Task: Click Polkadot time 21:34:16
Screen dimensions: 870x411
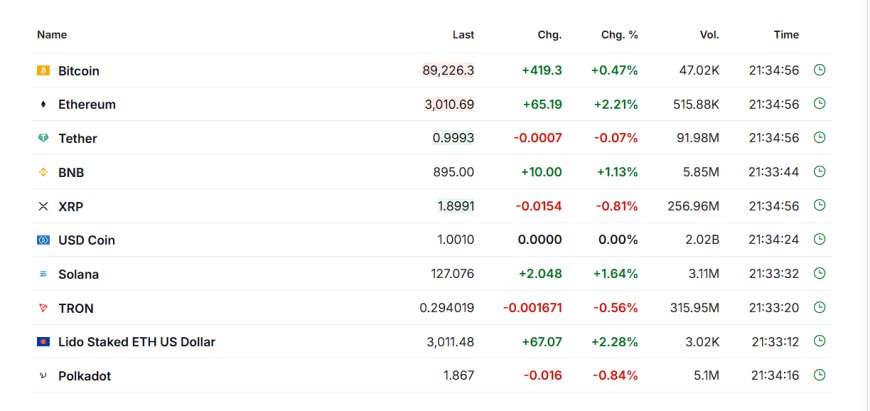Action: click(x=776, y=376)
